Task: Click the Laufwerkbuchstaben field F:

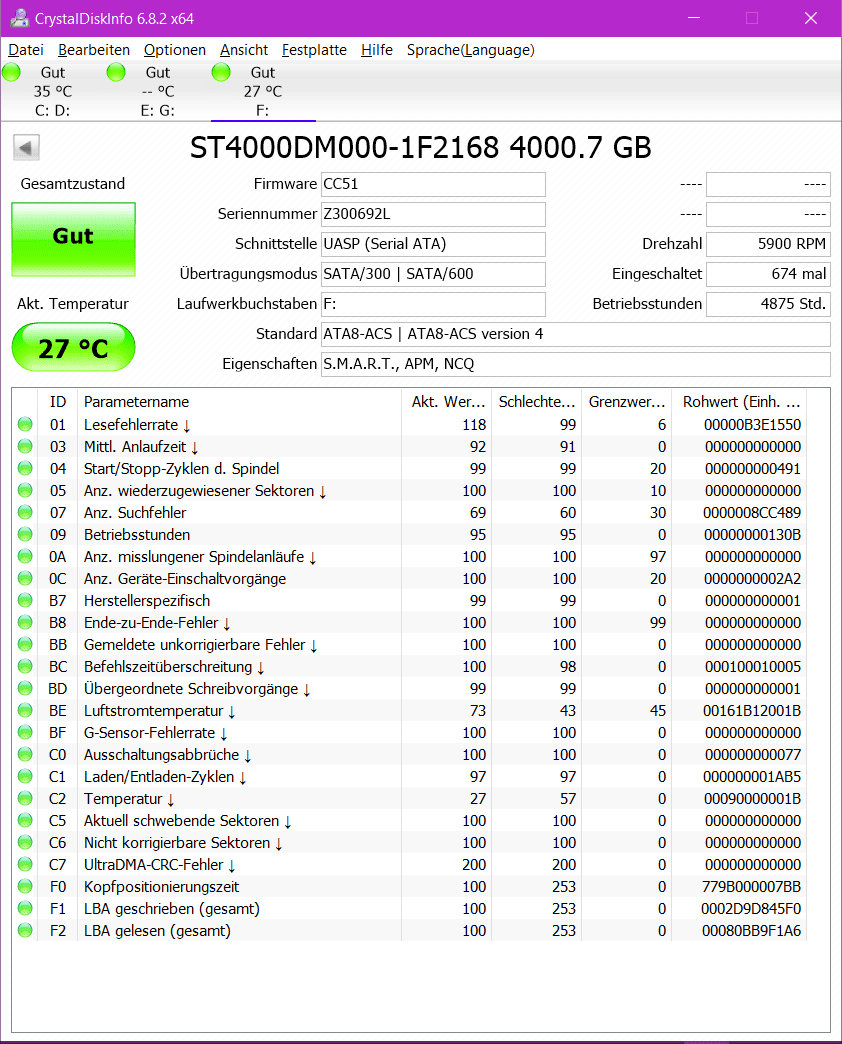Action: (433, 304)
